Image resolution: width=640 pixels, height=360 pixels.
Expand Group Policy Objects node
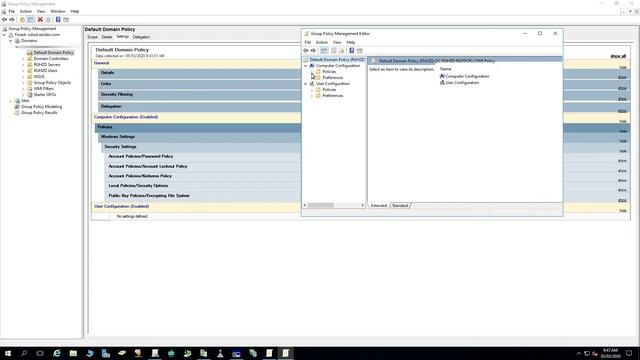[x=23, y=82]
